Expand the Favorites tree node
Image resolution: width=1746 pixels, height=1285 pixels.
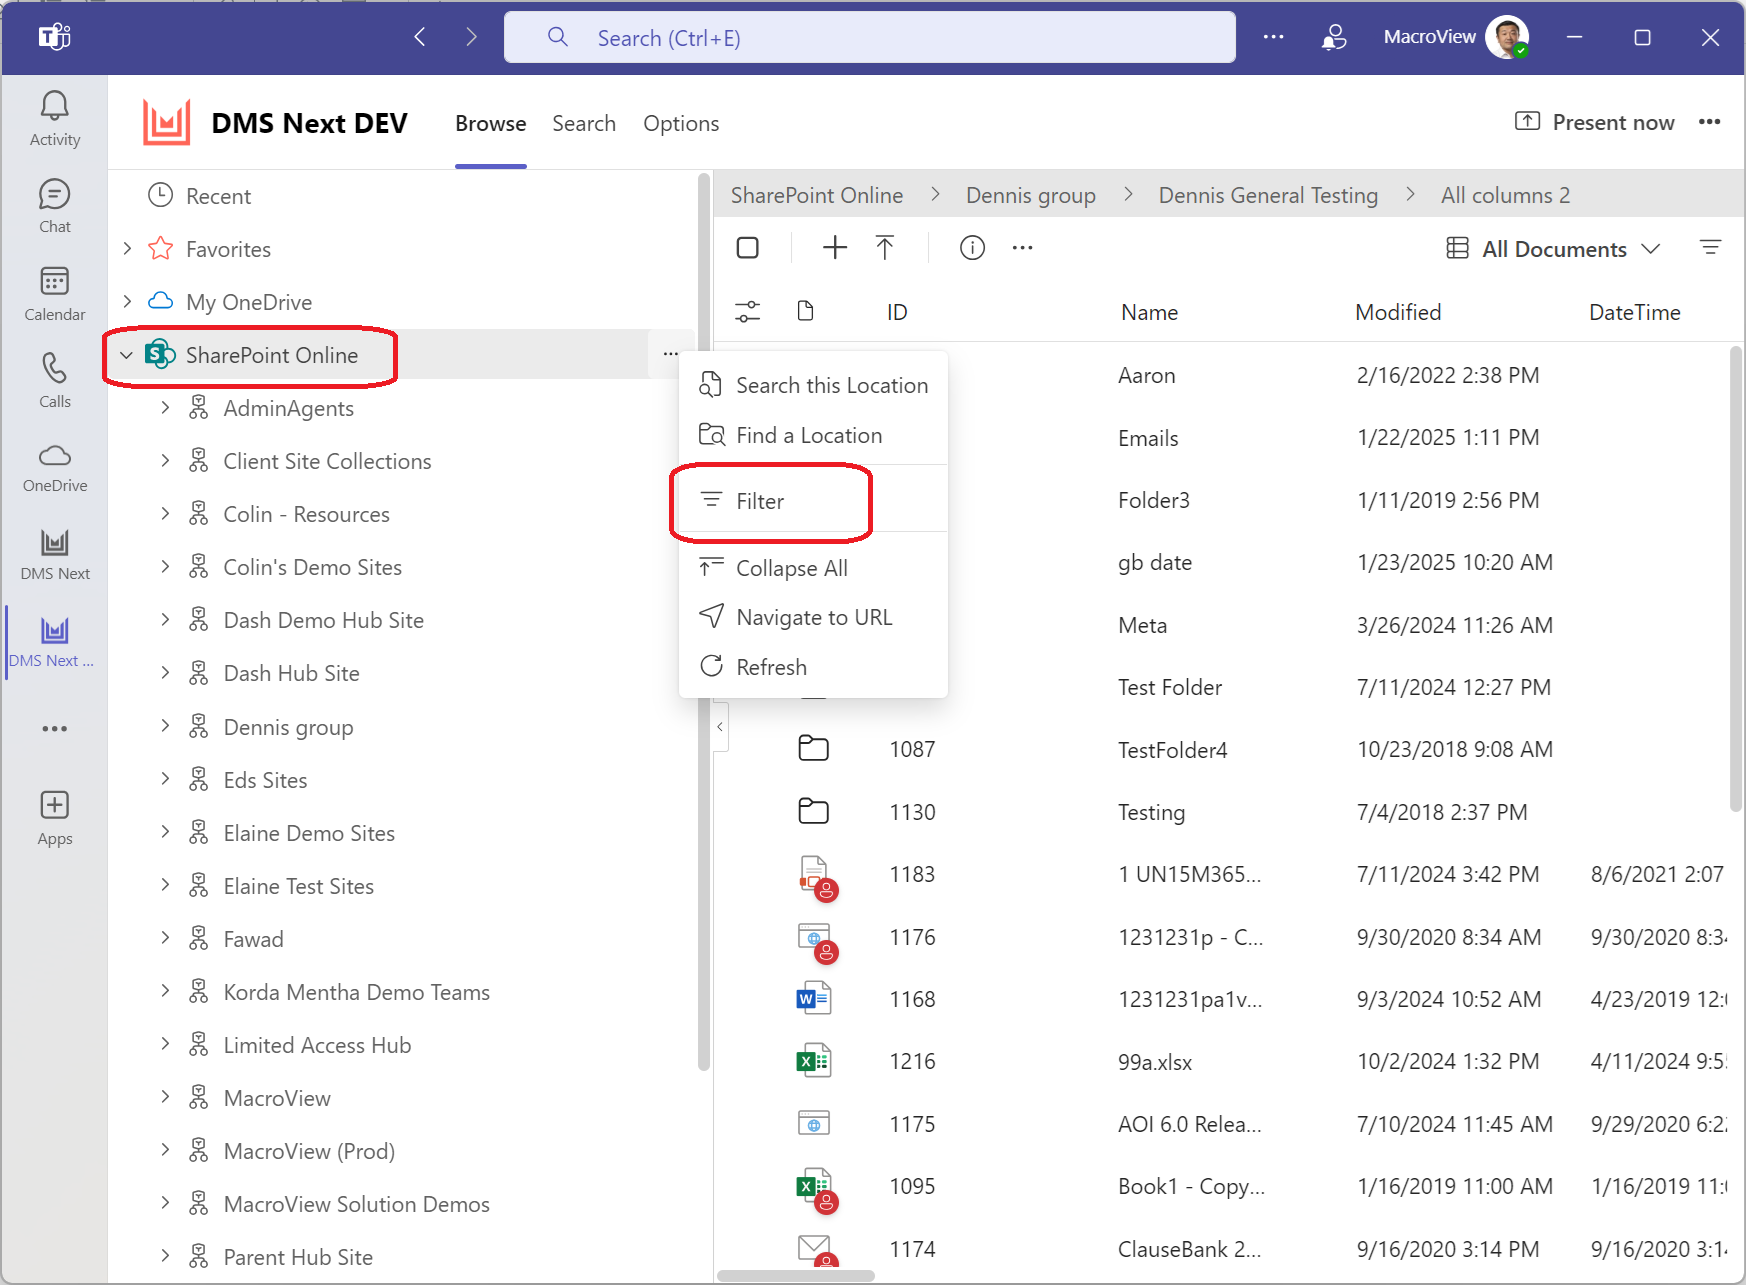point(127,248)
